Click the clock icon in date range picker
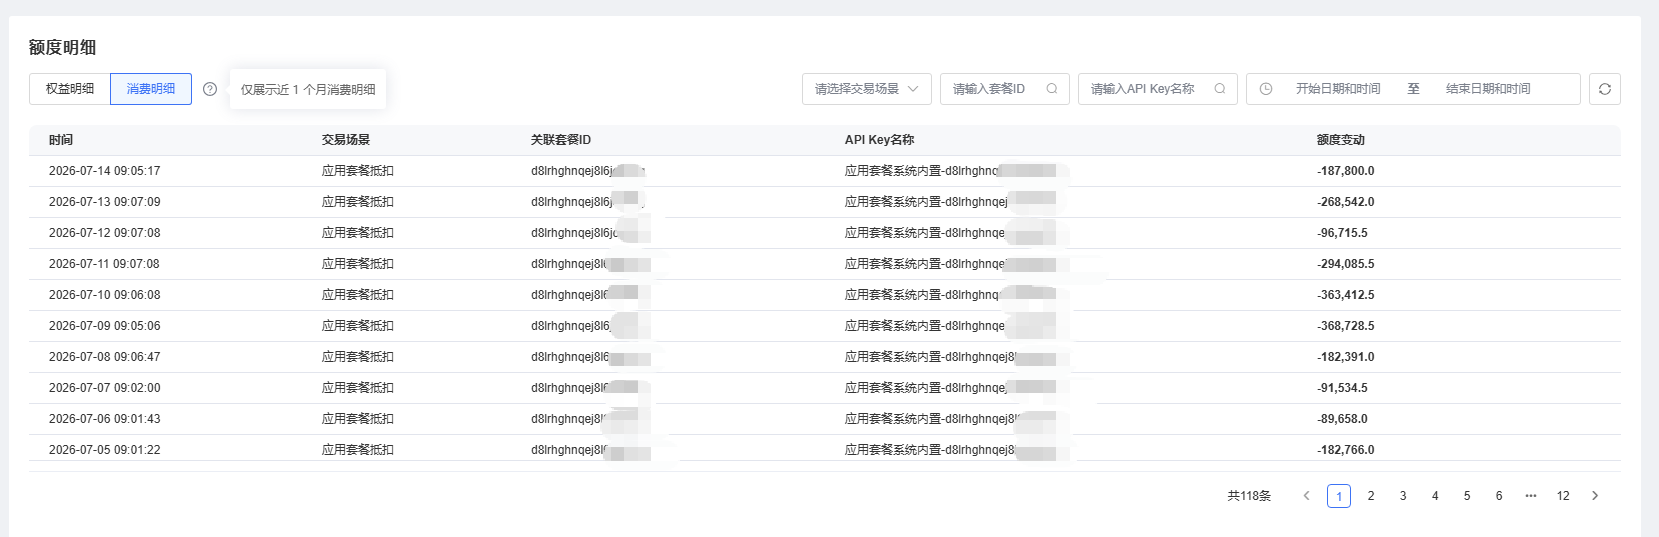Image resolution: width=1659 pixels, height=537 pixels. point(1266,89)
